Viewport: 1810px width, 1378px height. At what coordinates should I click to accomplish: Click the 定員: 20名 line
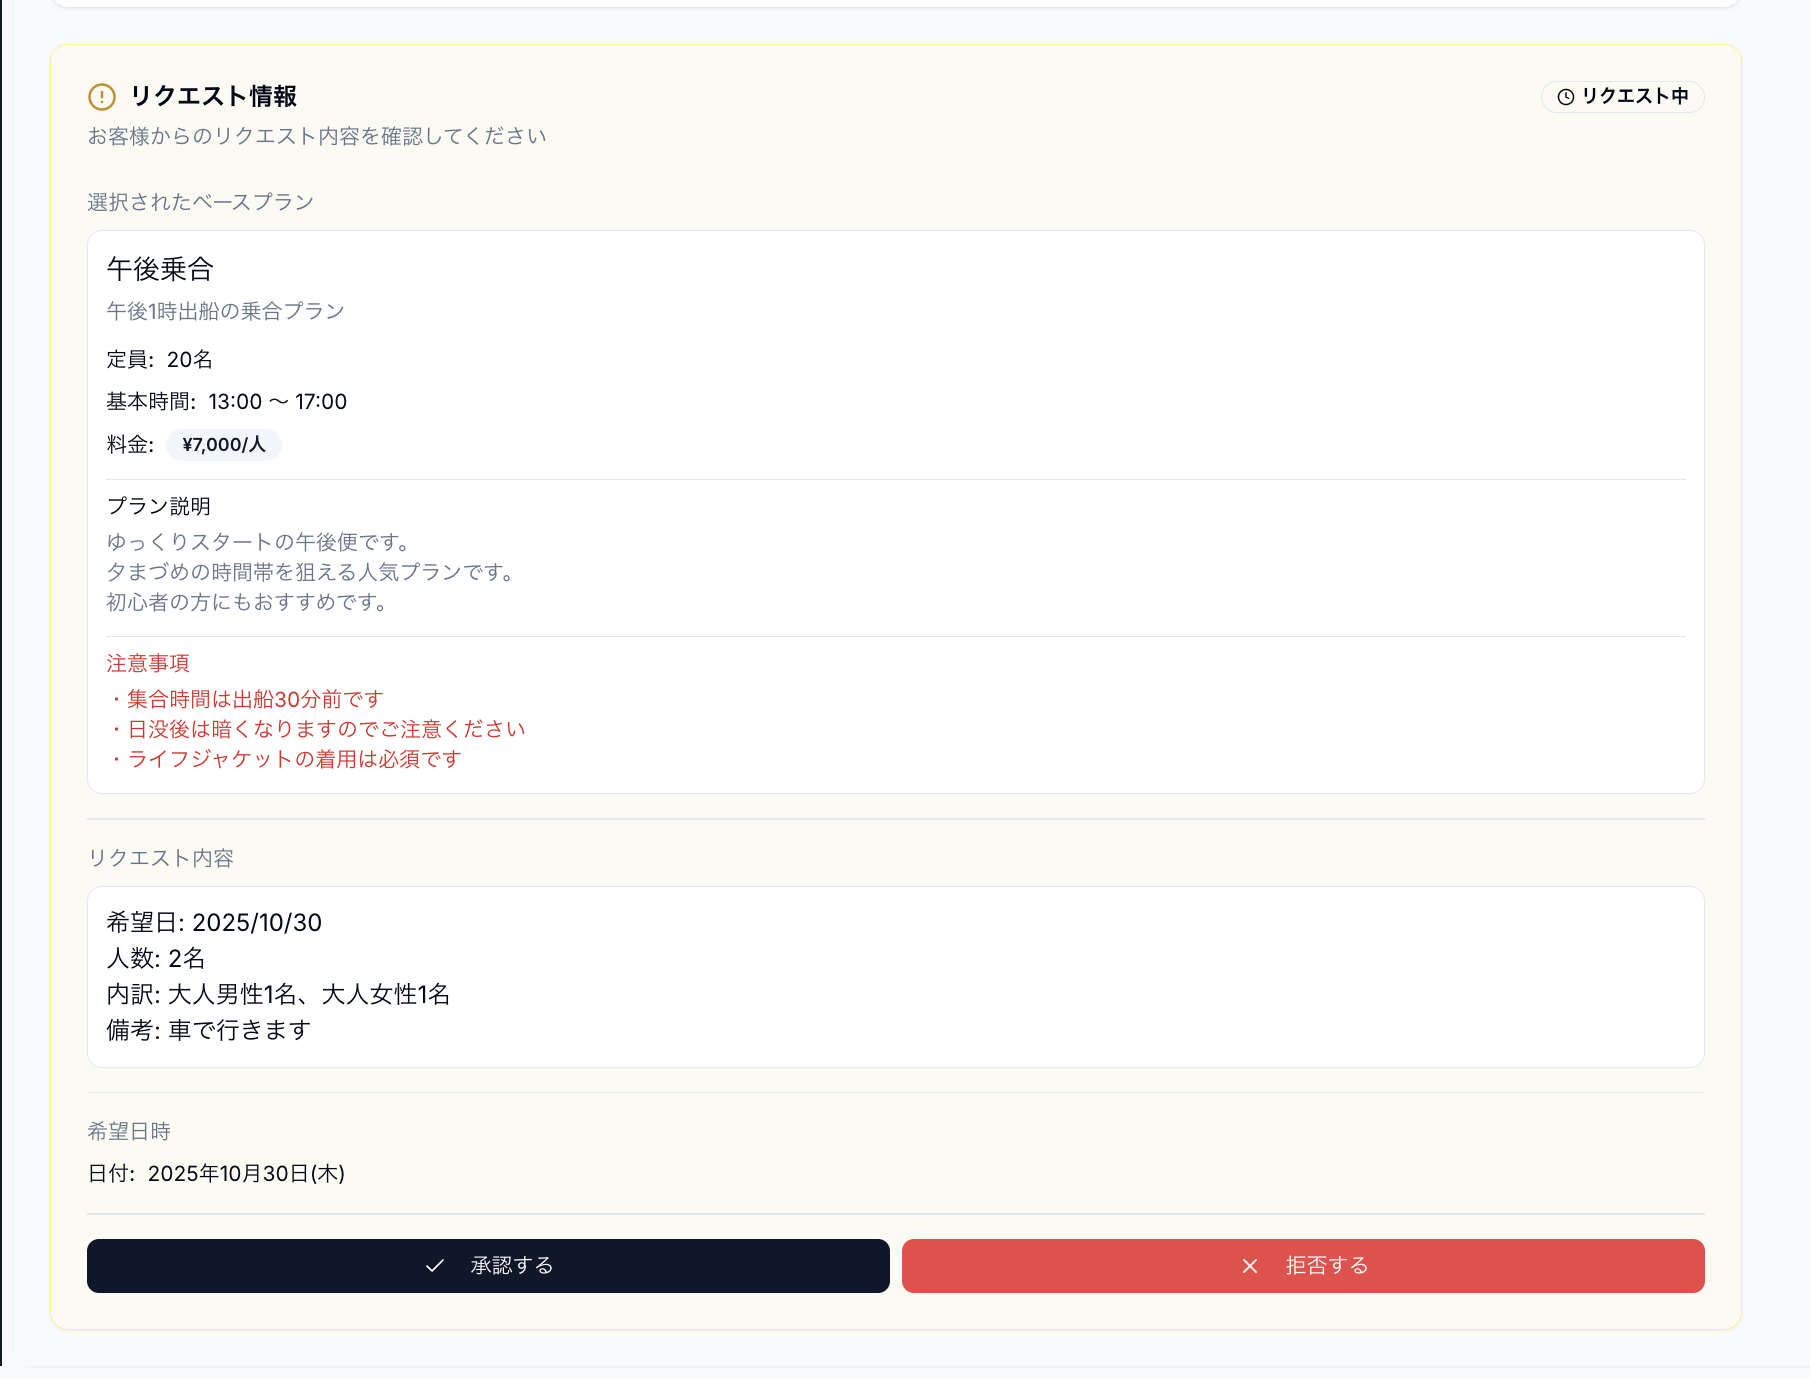click(160, 359)
